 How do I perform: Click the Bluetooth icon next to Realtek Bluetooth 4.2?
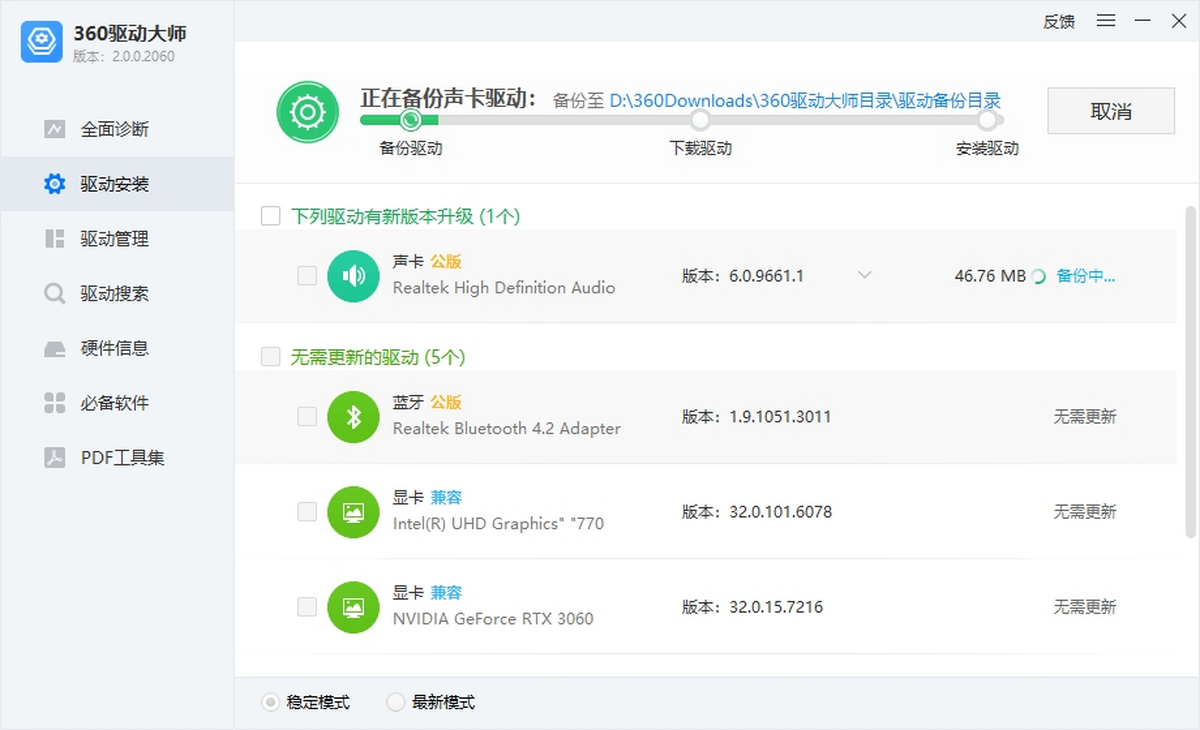pos(353,417)
